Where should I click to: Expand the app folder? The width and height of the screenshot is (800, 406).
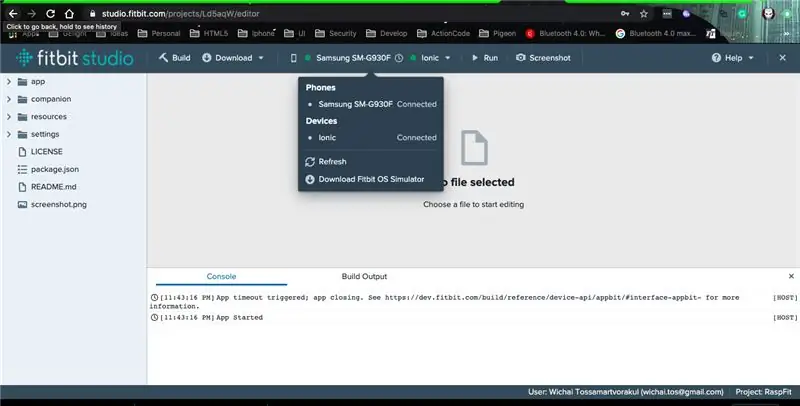[9, 82]
